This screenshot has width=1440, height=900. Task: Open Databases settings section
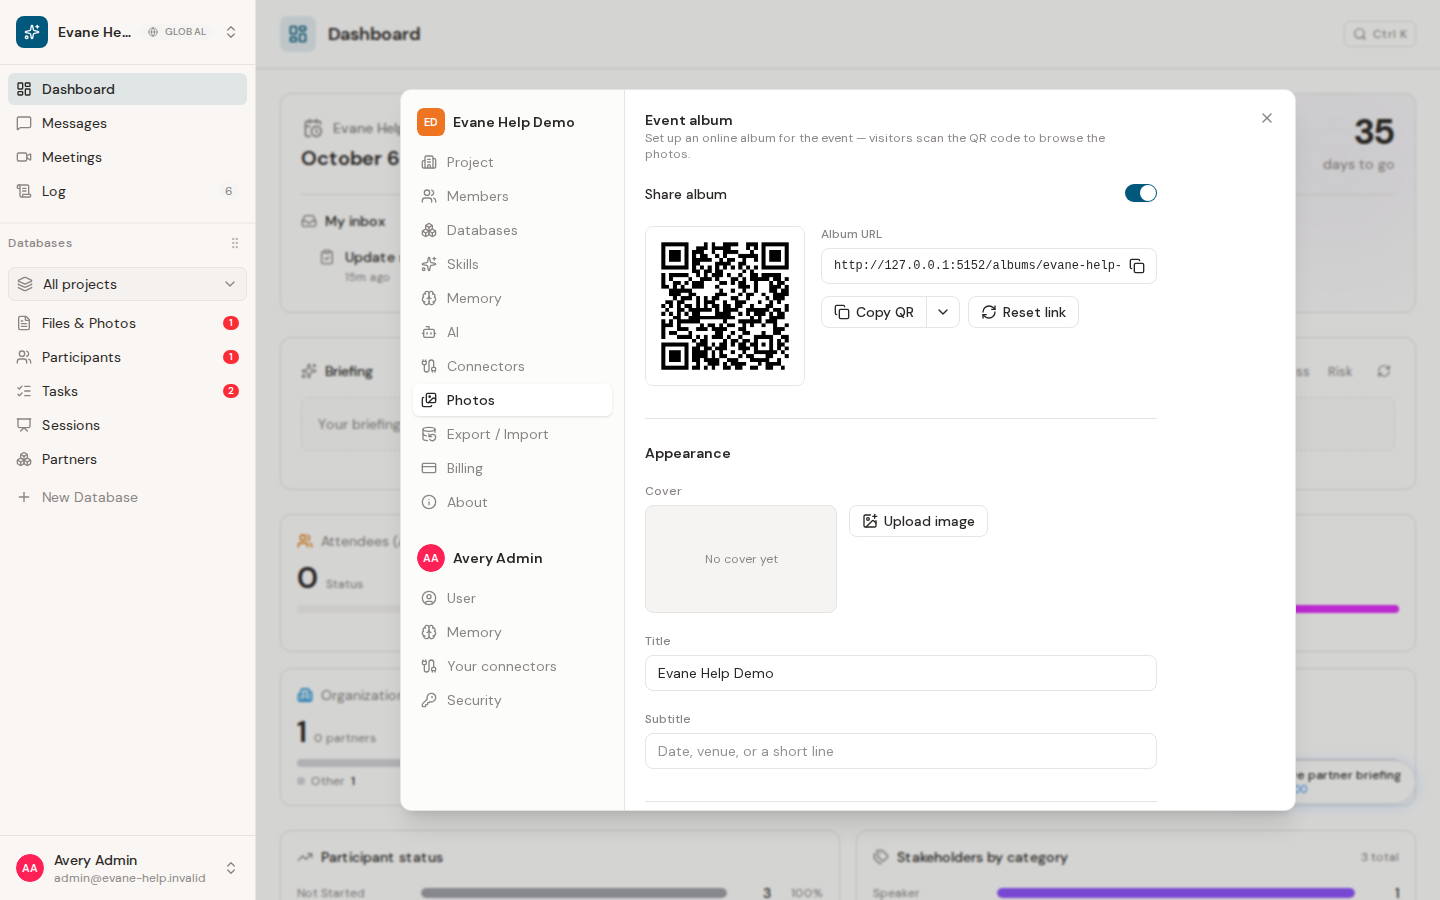[512, 230]
